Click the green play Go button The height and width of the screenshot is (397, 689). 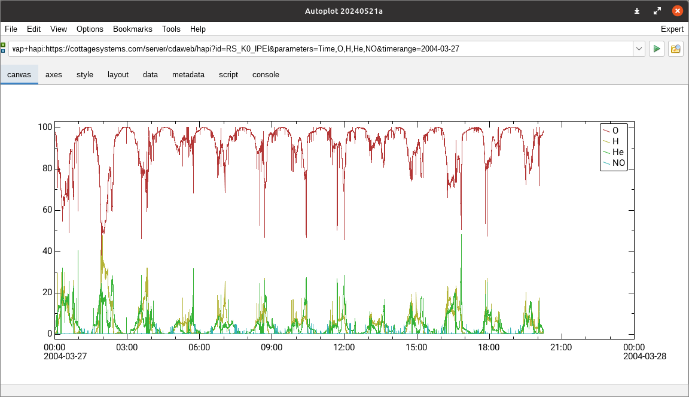tap(656, 48)
